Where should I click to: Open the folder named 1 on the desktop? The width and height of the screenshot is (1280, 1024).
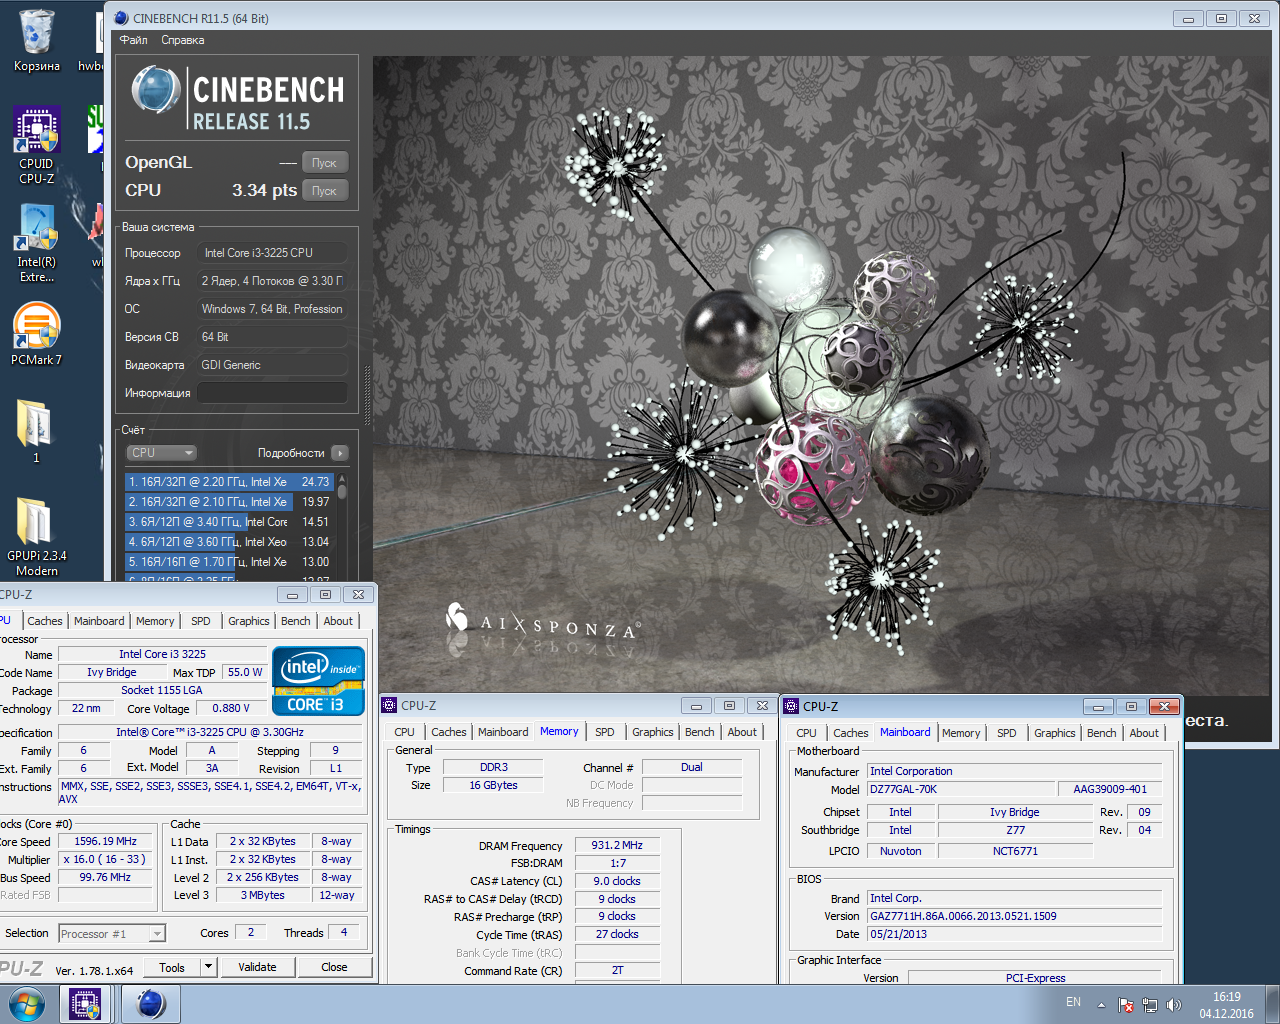click(x=36, y=431)
